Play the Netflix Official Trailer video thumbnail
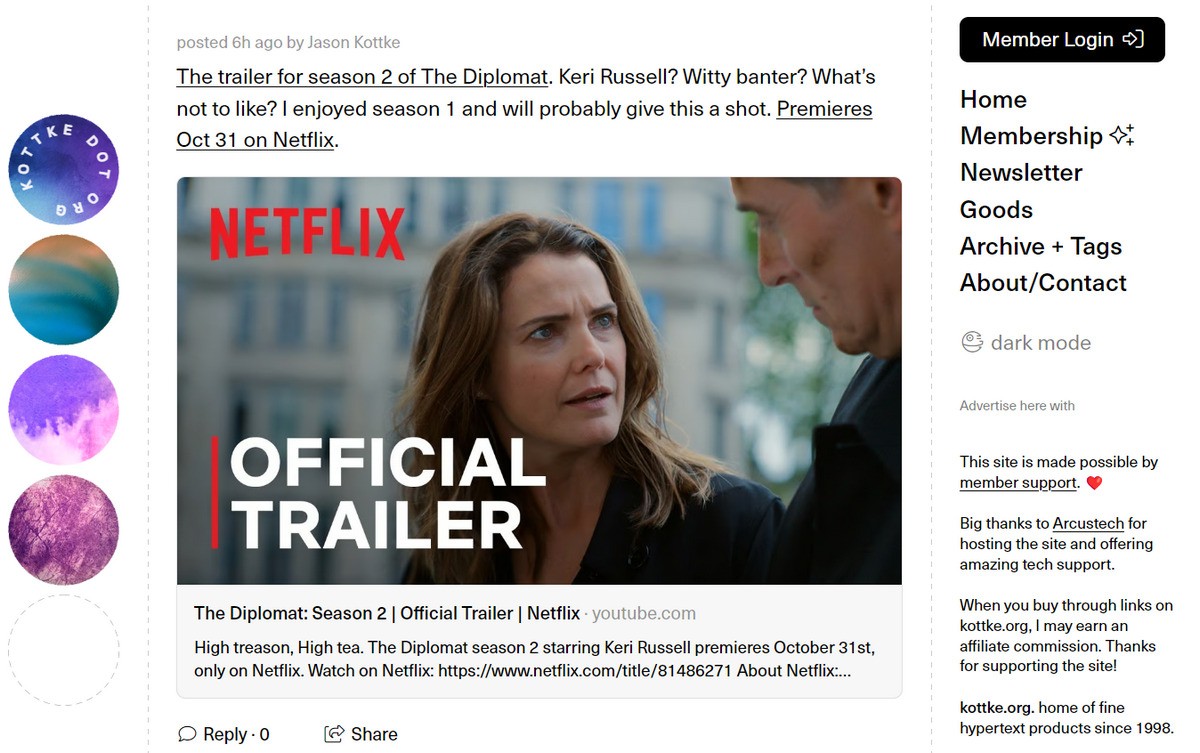 pyautogui.click(x=539, y=381)
